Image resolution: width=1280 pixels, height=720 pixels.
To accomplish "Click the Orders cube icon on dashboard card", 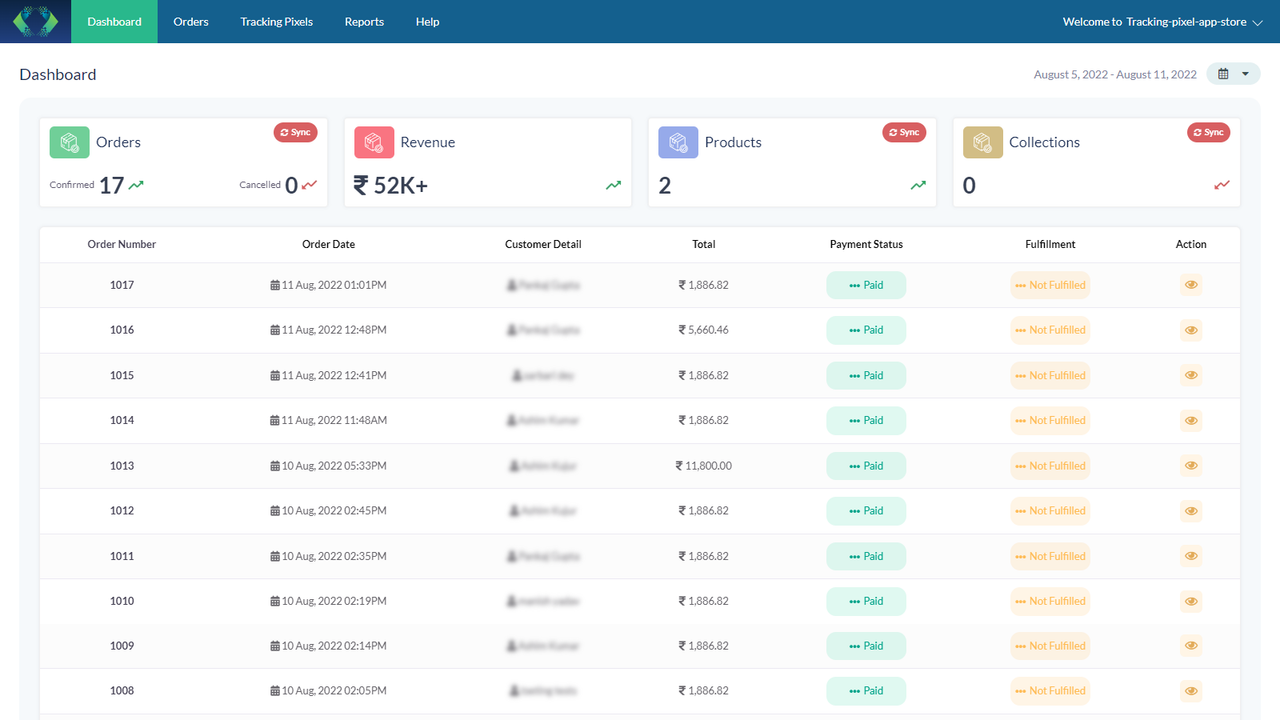I will pos(69,142).
